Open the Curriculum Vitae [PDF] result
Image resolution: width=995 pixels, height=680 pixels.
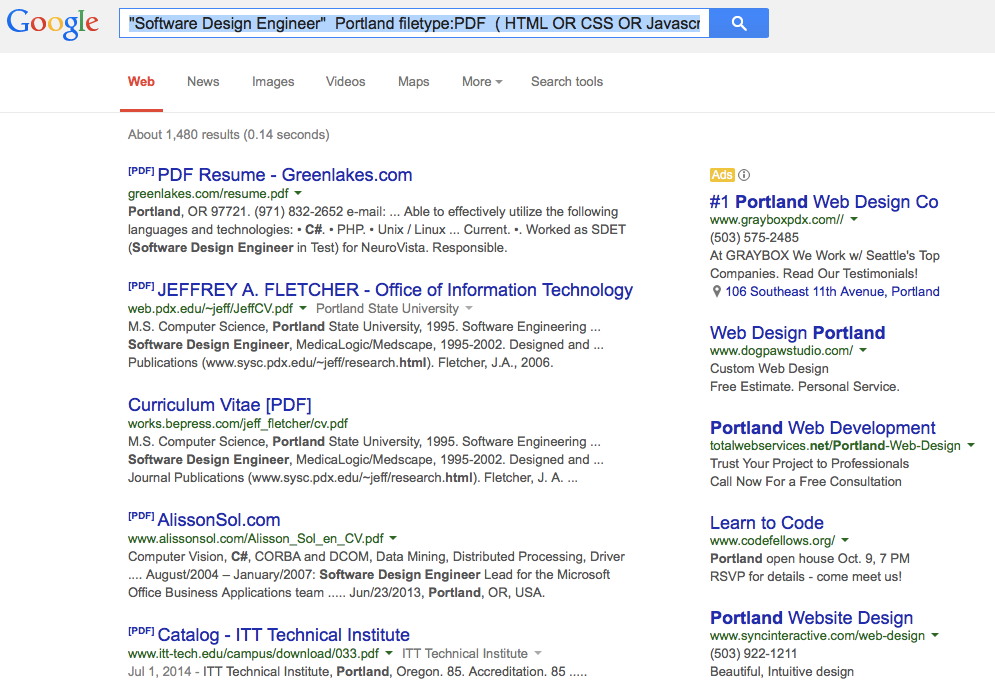[x=220, y=405]
